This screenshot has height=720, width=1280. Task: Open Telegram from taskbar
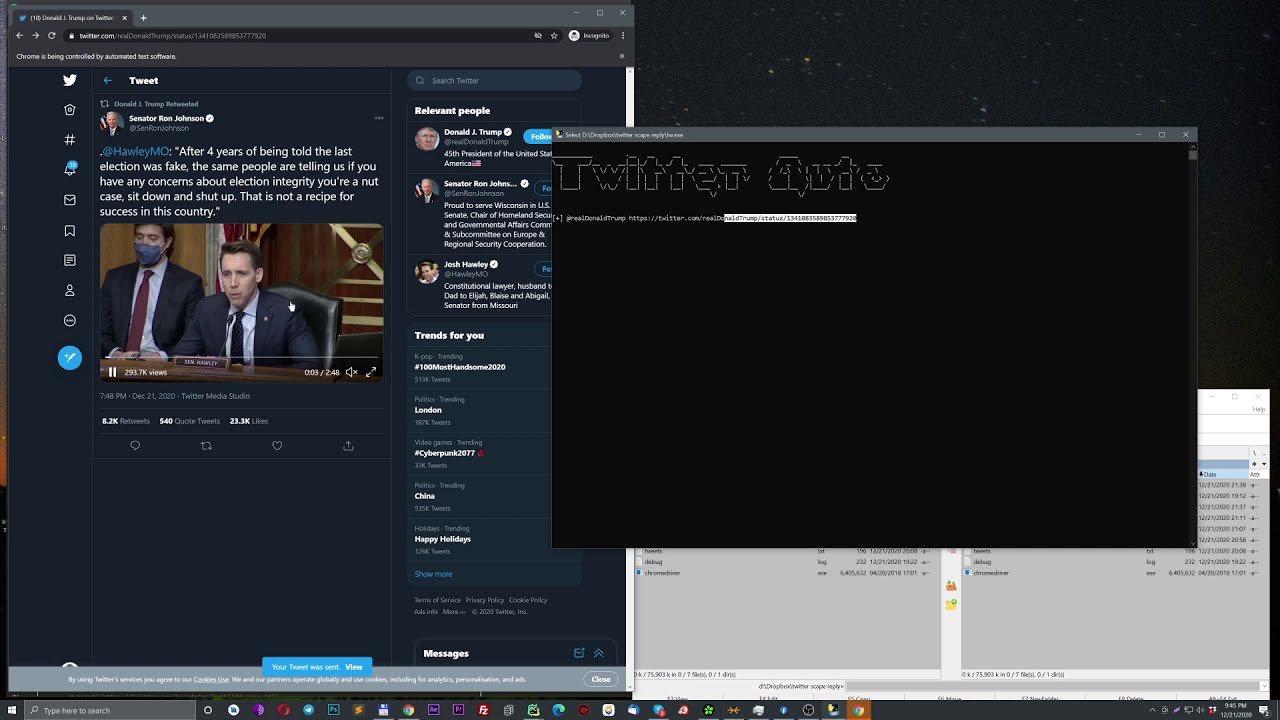pyautogui.click(x=308, y=710)
